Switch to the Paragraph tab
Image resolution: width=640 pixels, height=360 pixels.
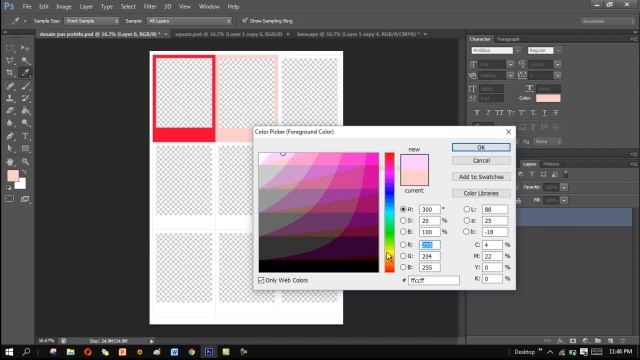tap(508, 39)
